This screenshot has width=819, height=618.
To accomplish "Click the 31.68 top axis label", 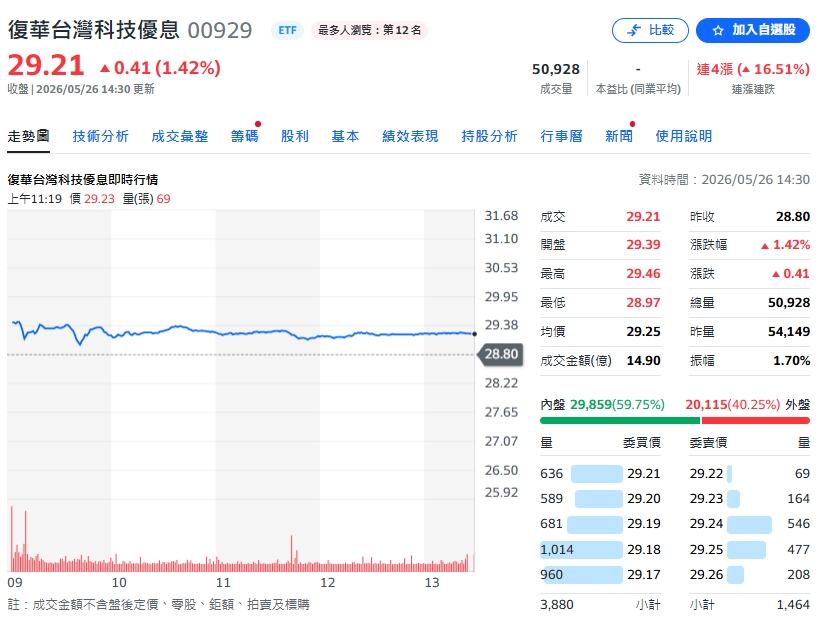I will (x=501, y=216).
